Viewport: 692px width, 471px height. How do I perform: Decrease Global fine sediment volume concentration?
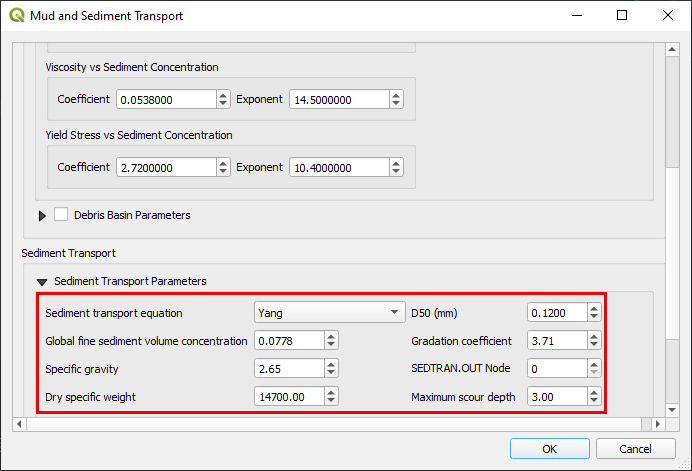point(331,345)
